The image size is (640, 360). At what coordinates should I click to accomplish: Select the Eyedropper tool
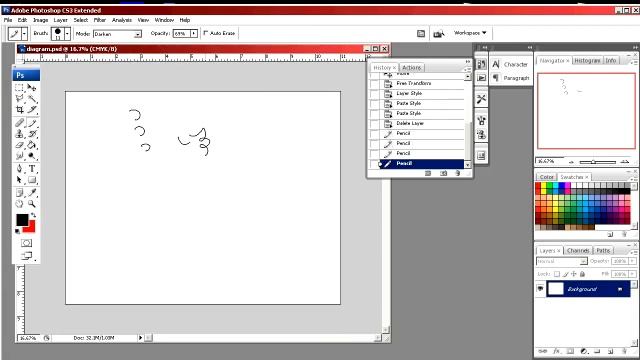(x=32, y=193)
